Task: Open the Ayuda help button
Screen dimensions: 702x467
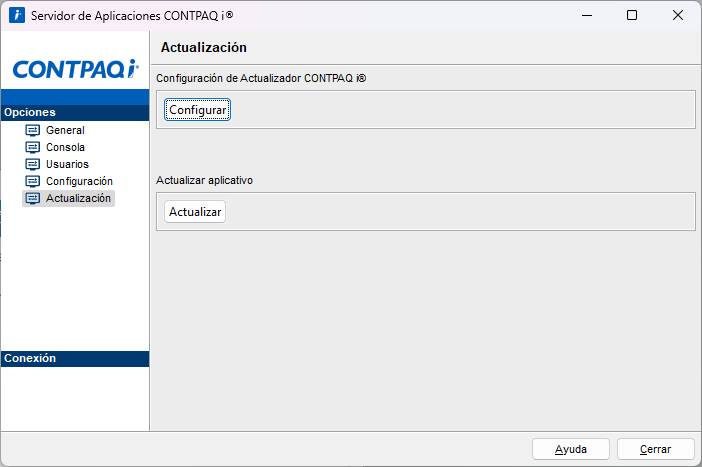Action: pos(571,449)
